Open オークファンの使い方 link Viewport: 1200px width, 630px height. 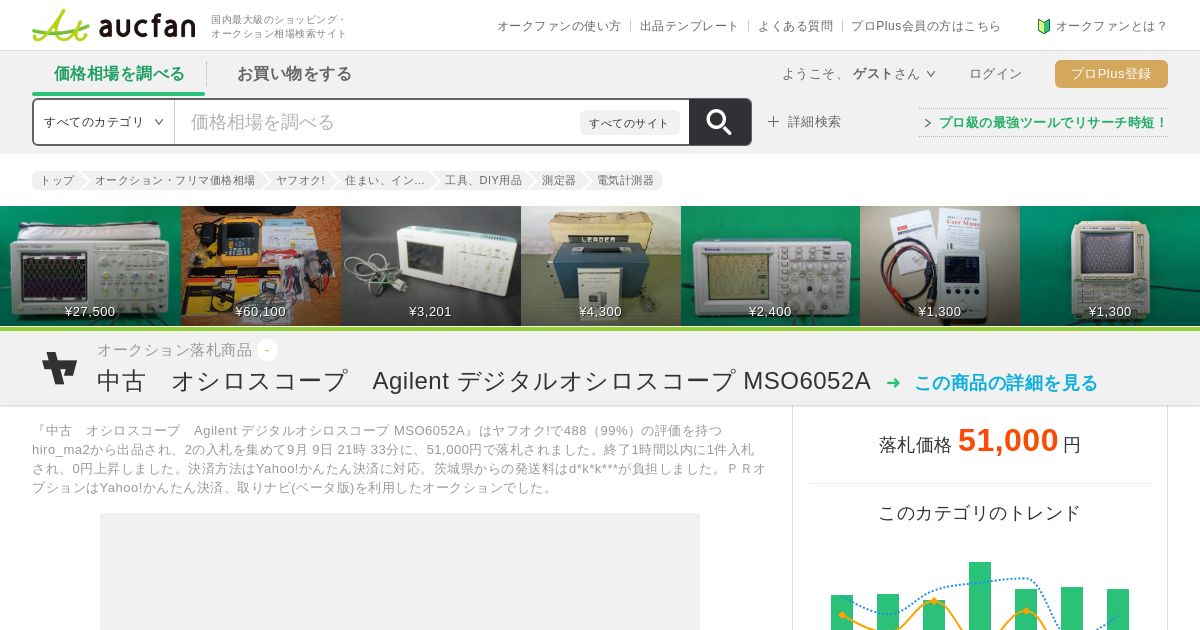(559, 26)
